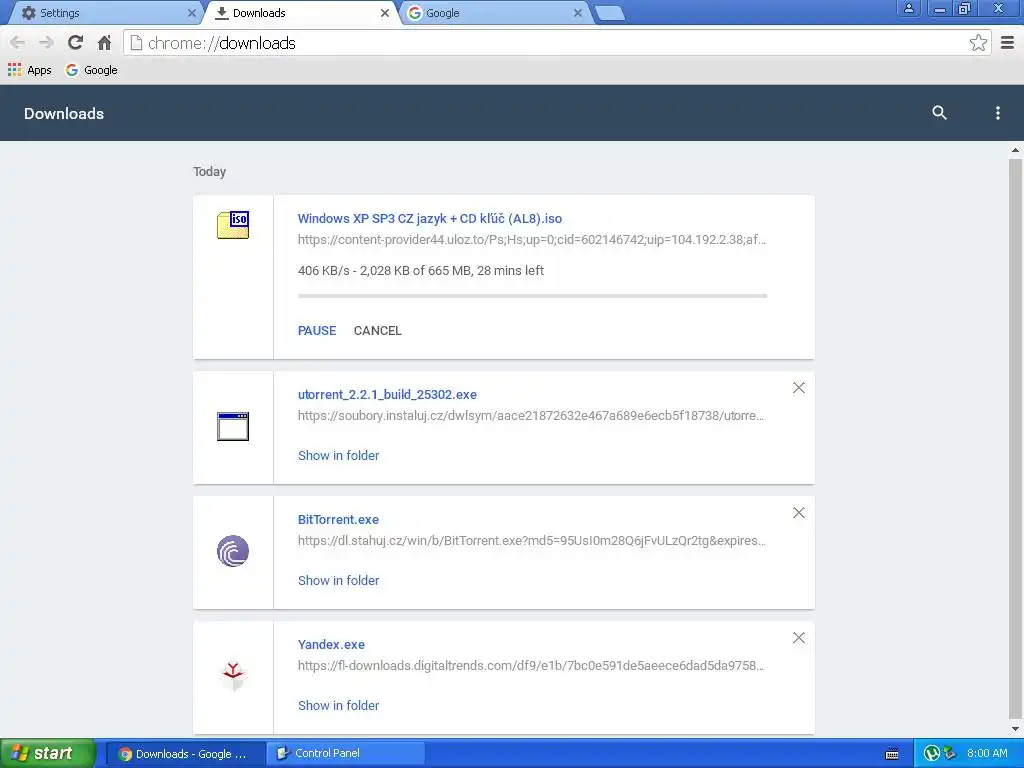
Task: Close the Google tab
Action: (578, 13)
